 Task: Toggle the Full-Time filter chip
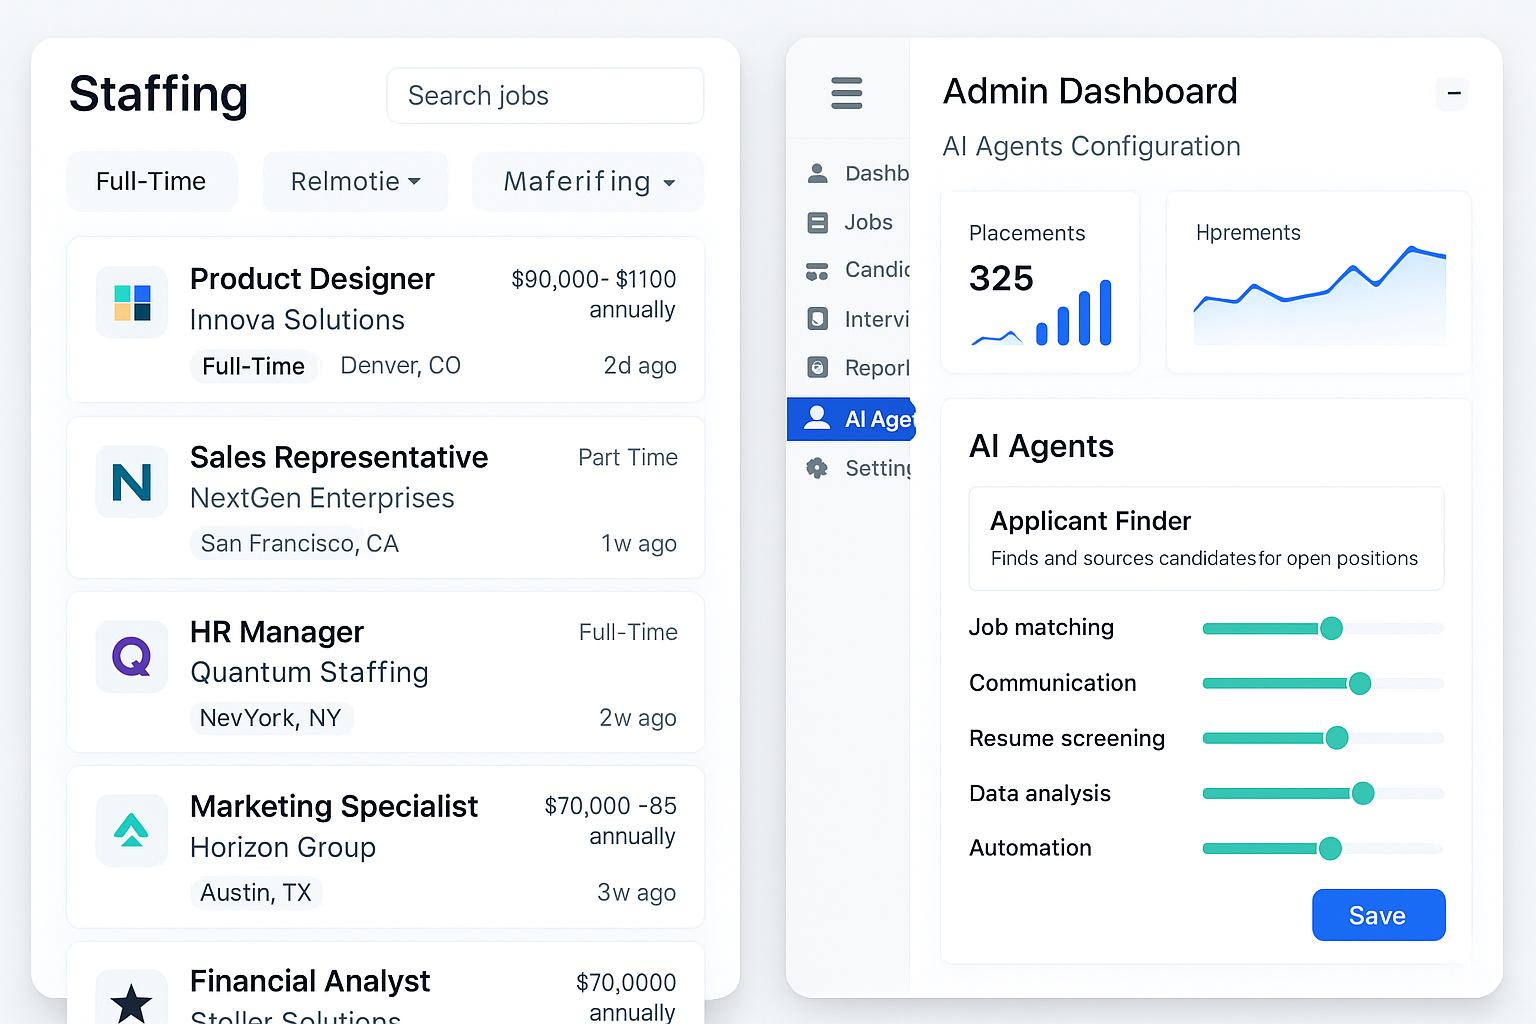pos(151,182)
